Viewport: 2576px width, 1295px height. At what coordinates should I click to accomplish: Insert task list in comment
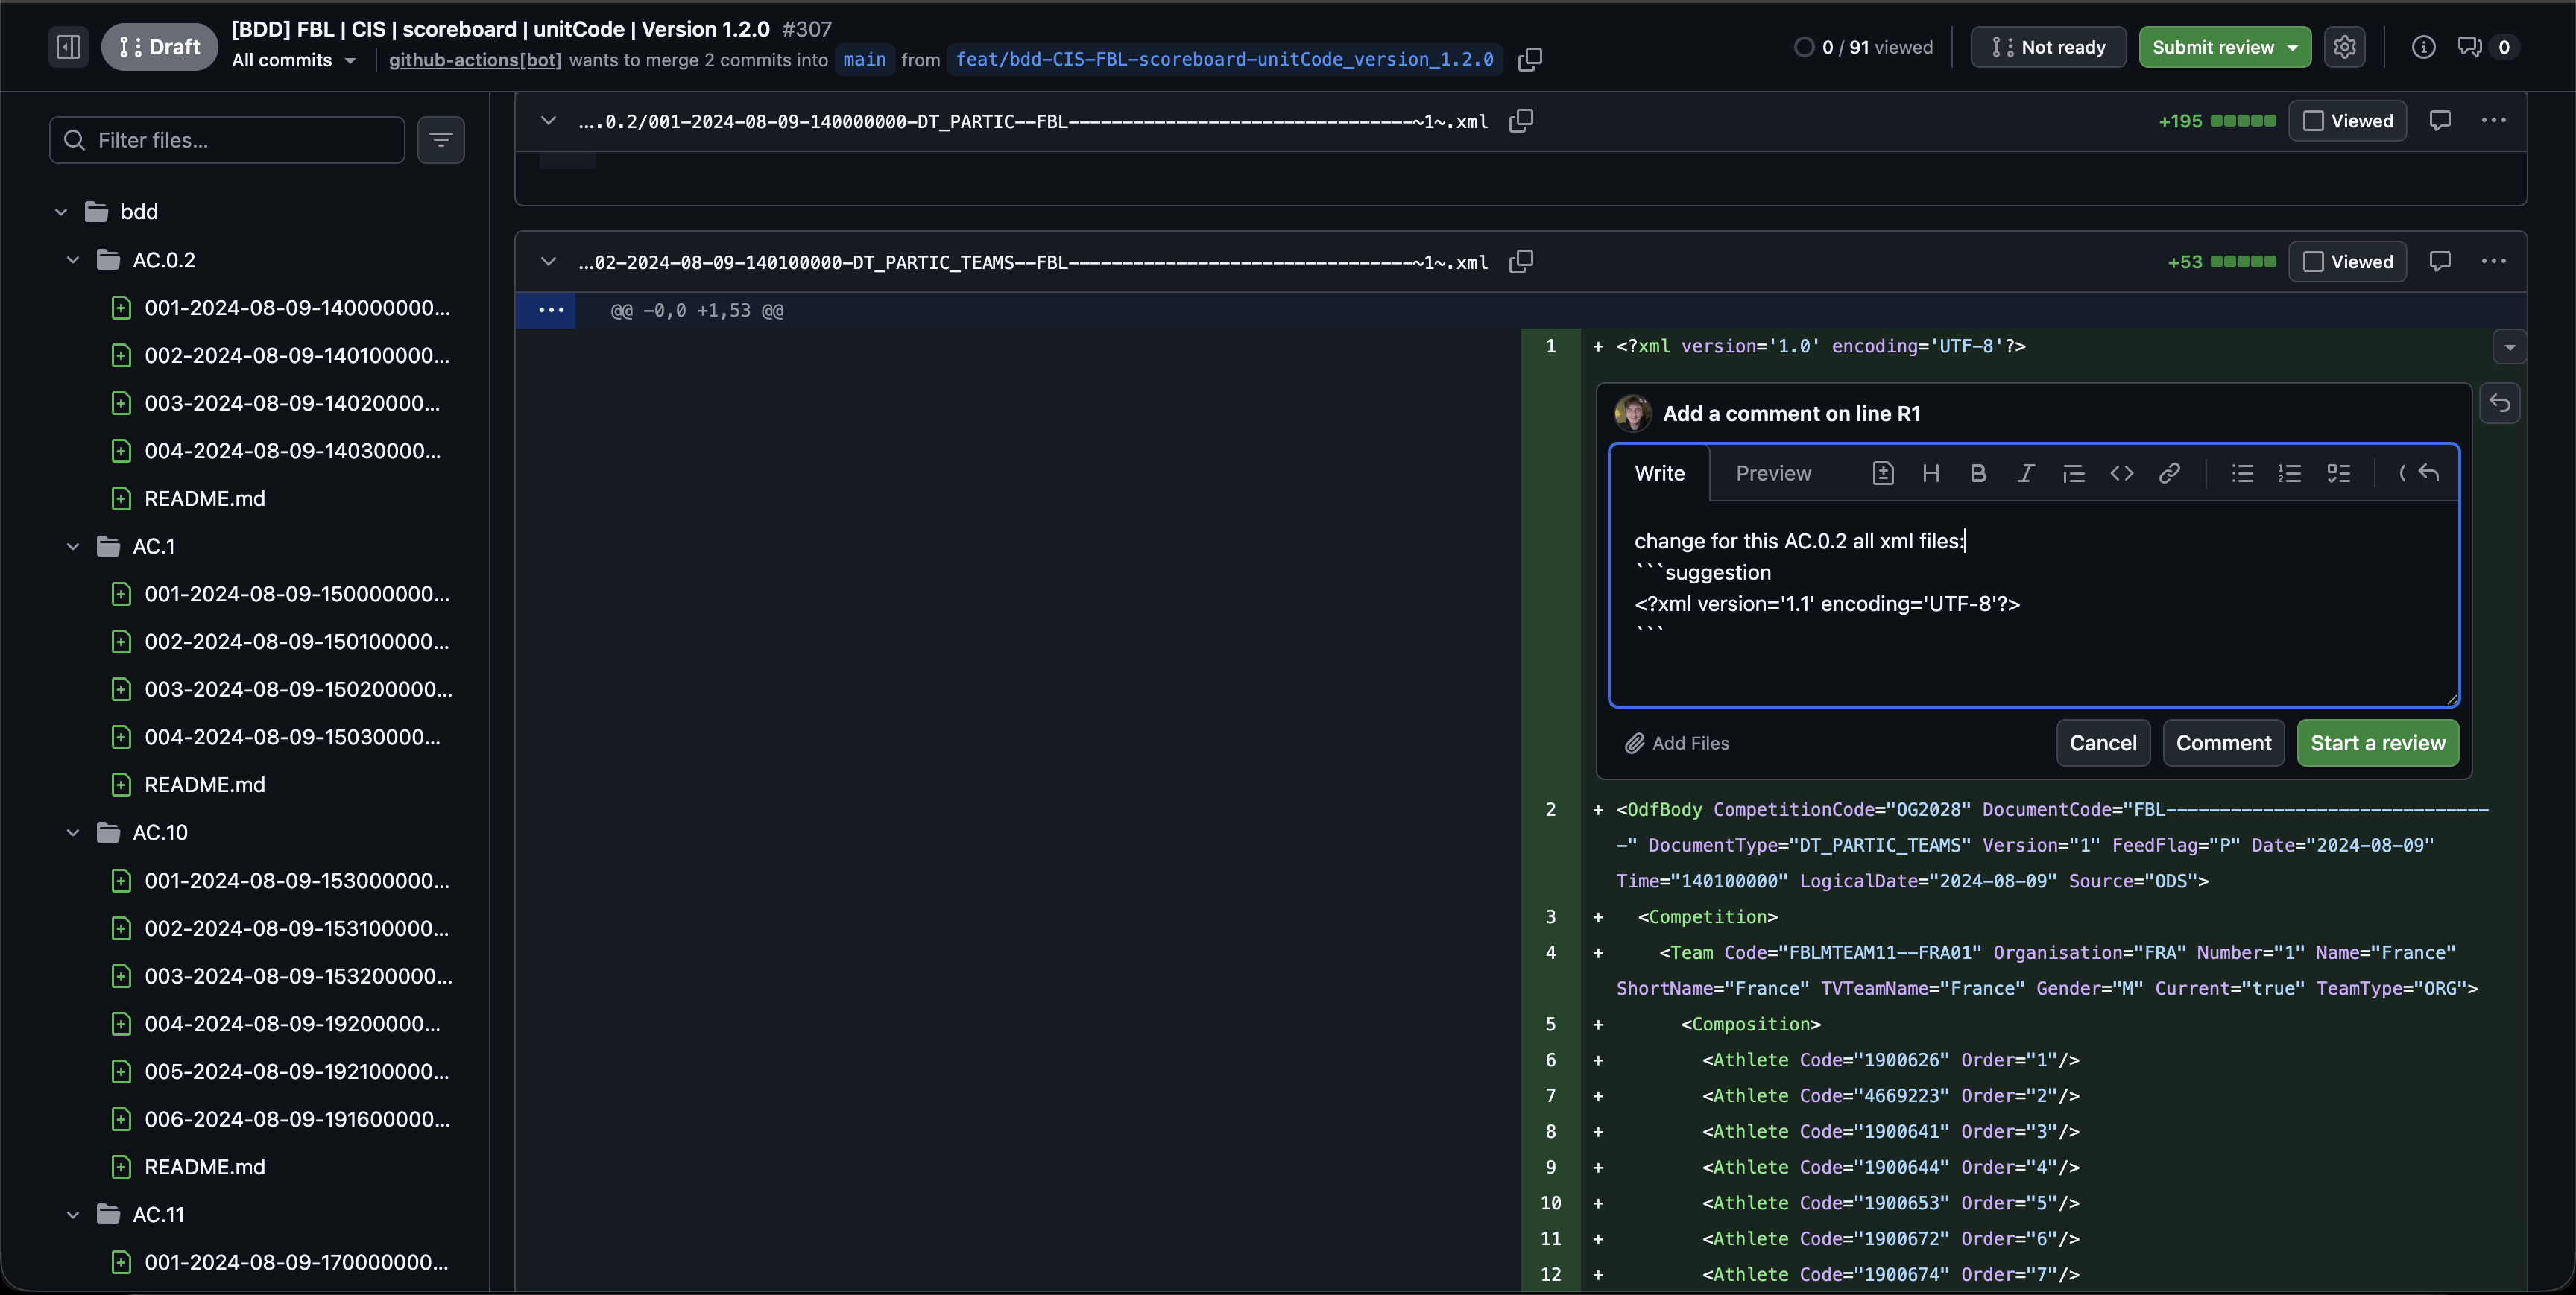pyautogui.click(x=2338, y=473)
